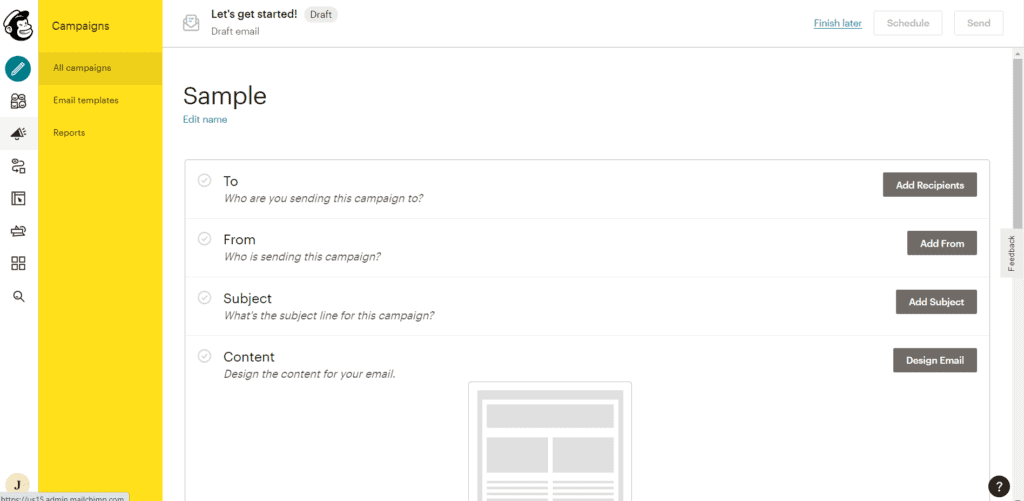This screenshot has width=1024, height=501.
Task: Open the Help question mark button
Action: click(998, 486)
